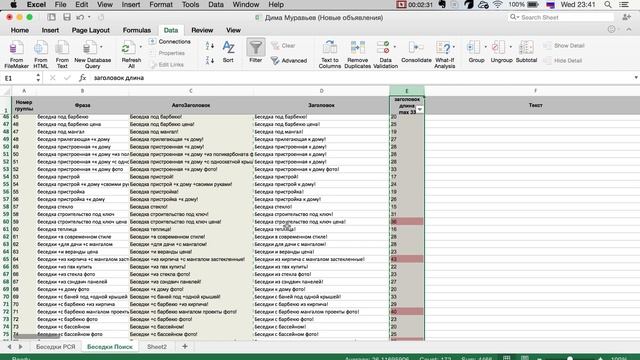Open the Sort dialog
This screenshot has width=640, height=360.
228,52
